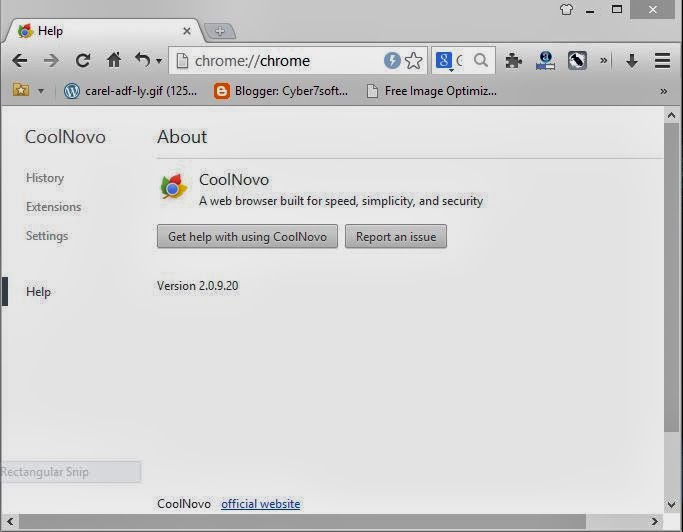Open History in the sidebar
Image resolution: width=683 pixels, height=532 pixels.
(x=45, y=178)
